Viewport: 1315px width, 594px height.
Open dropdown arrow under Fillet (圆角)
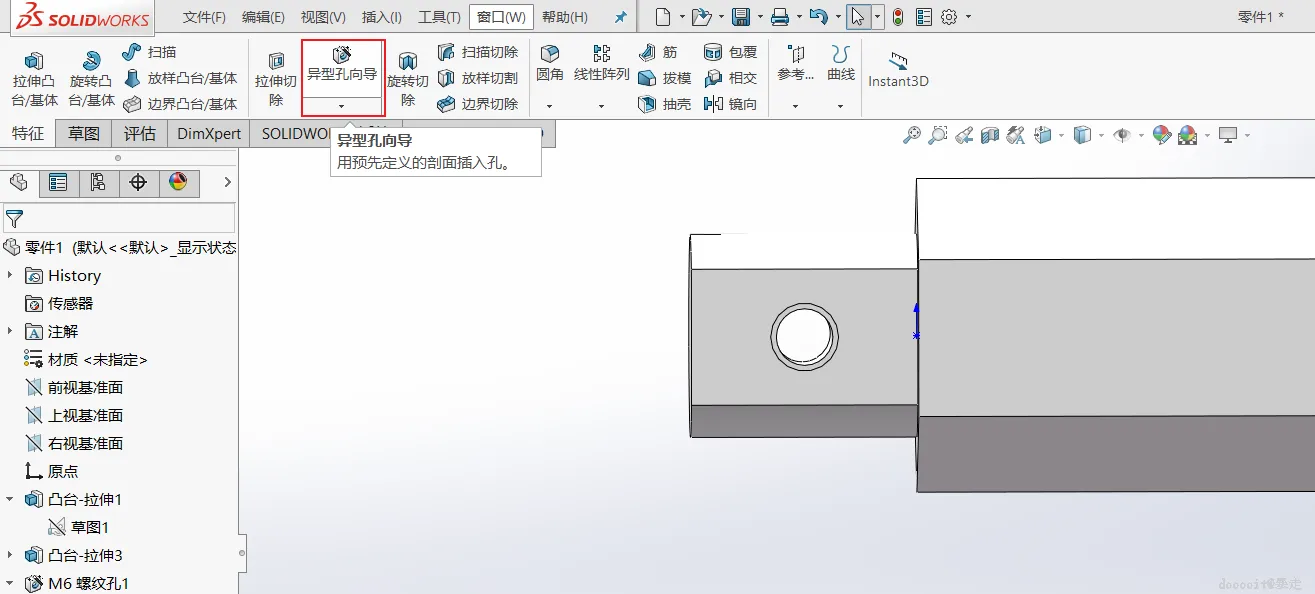click(549, 106)
